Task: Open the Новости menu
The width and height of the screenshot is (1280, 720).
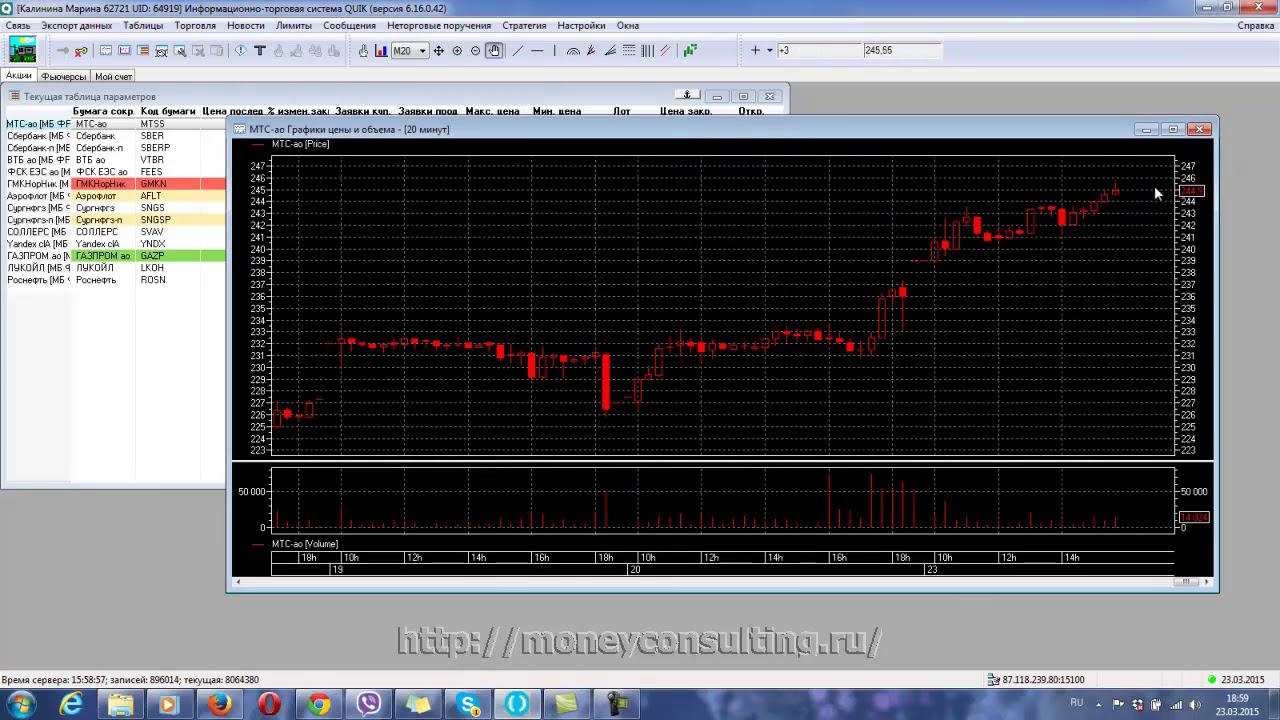Action: [x=246, y=26]
